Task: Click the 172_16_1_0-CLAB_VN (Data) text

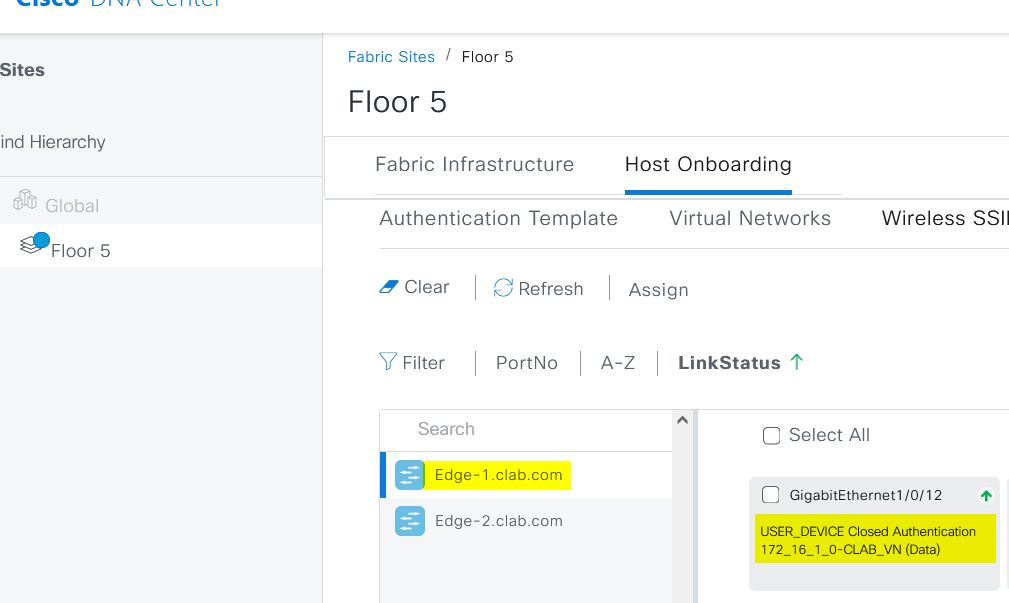Action: click(x=850, y=550)
